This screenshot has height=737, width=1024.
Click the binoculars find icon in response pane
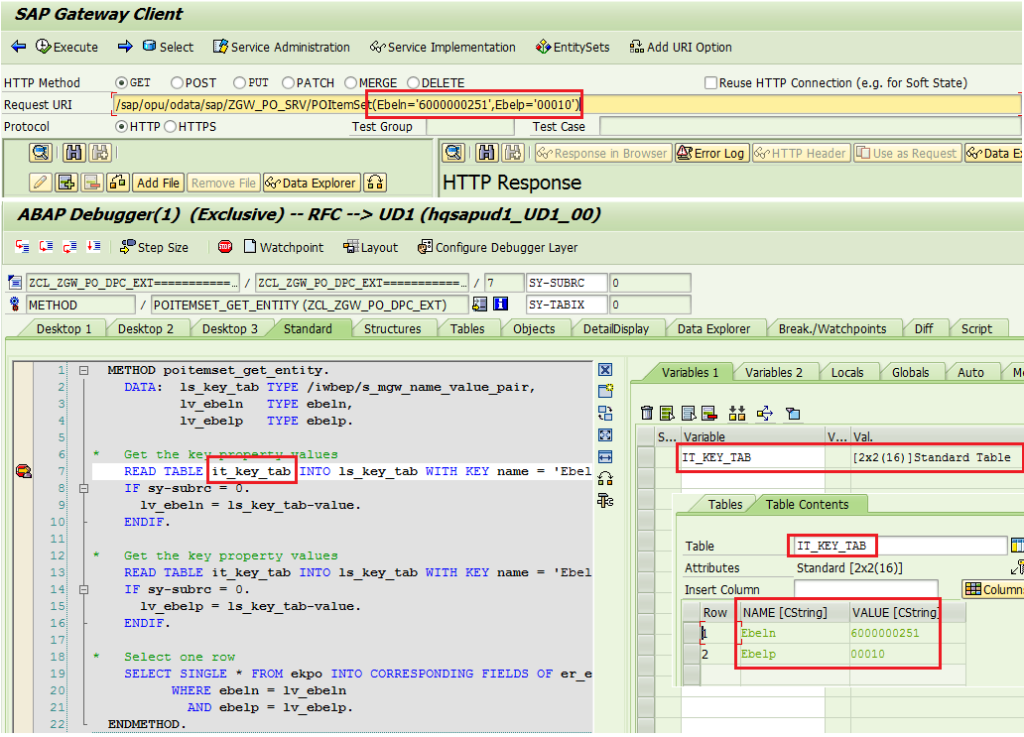[486, 153]
